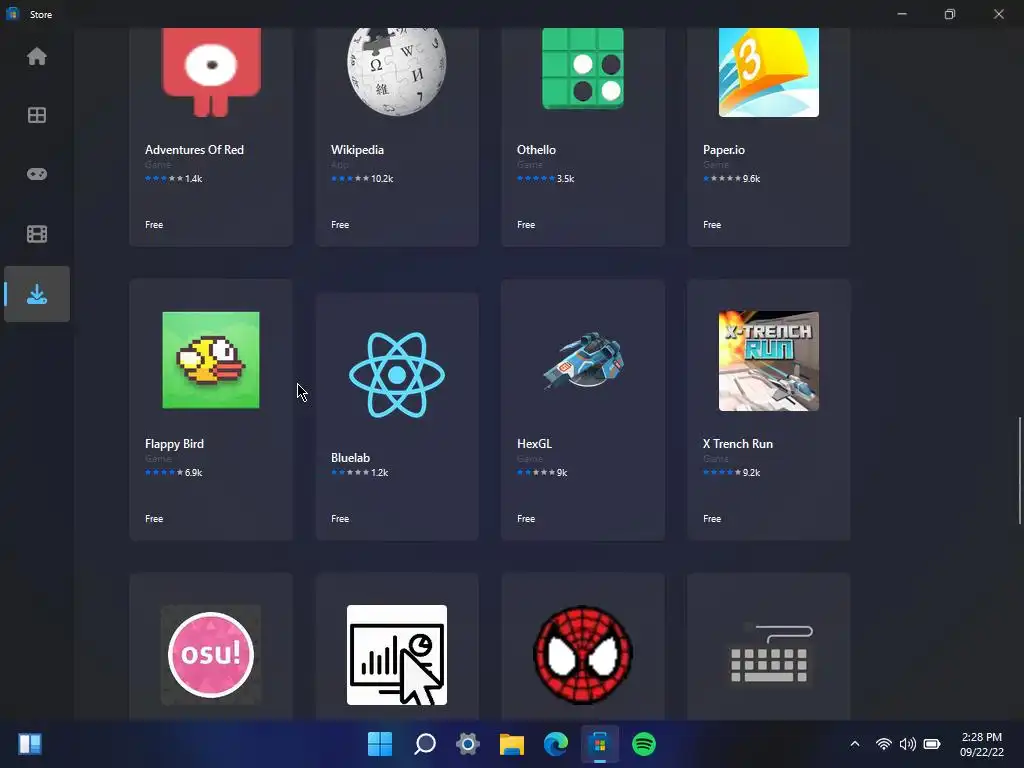The height and width of the screenshot is (768, 1024).
Task: Select the Paper.io title text
Action: tap(724, 150)
